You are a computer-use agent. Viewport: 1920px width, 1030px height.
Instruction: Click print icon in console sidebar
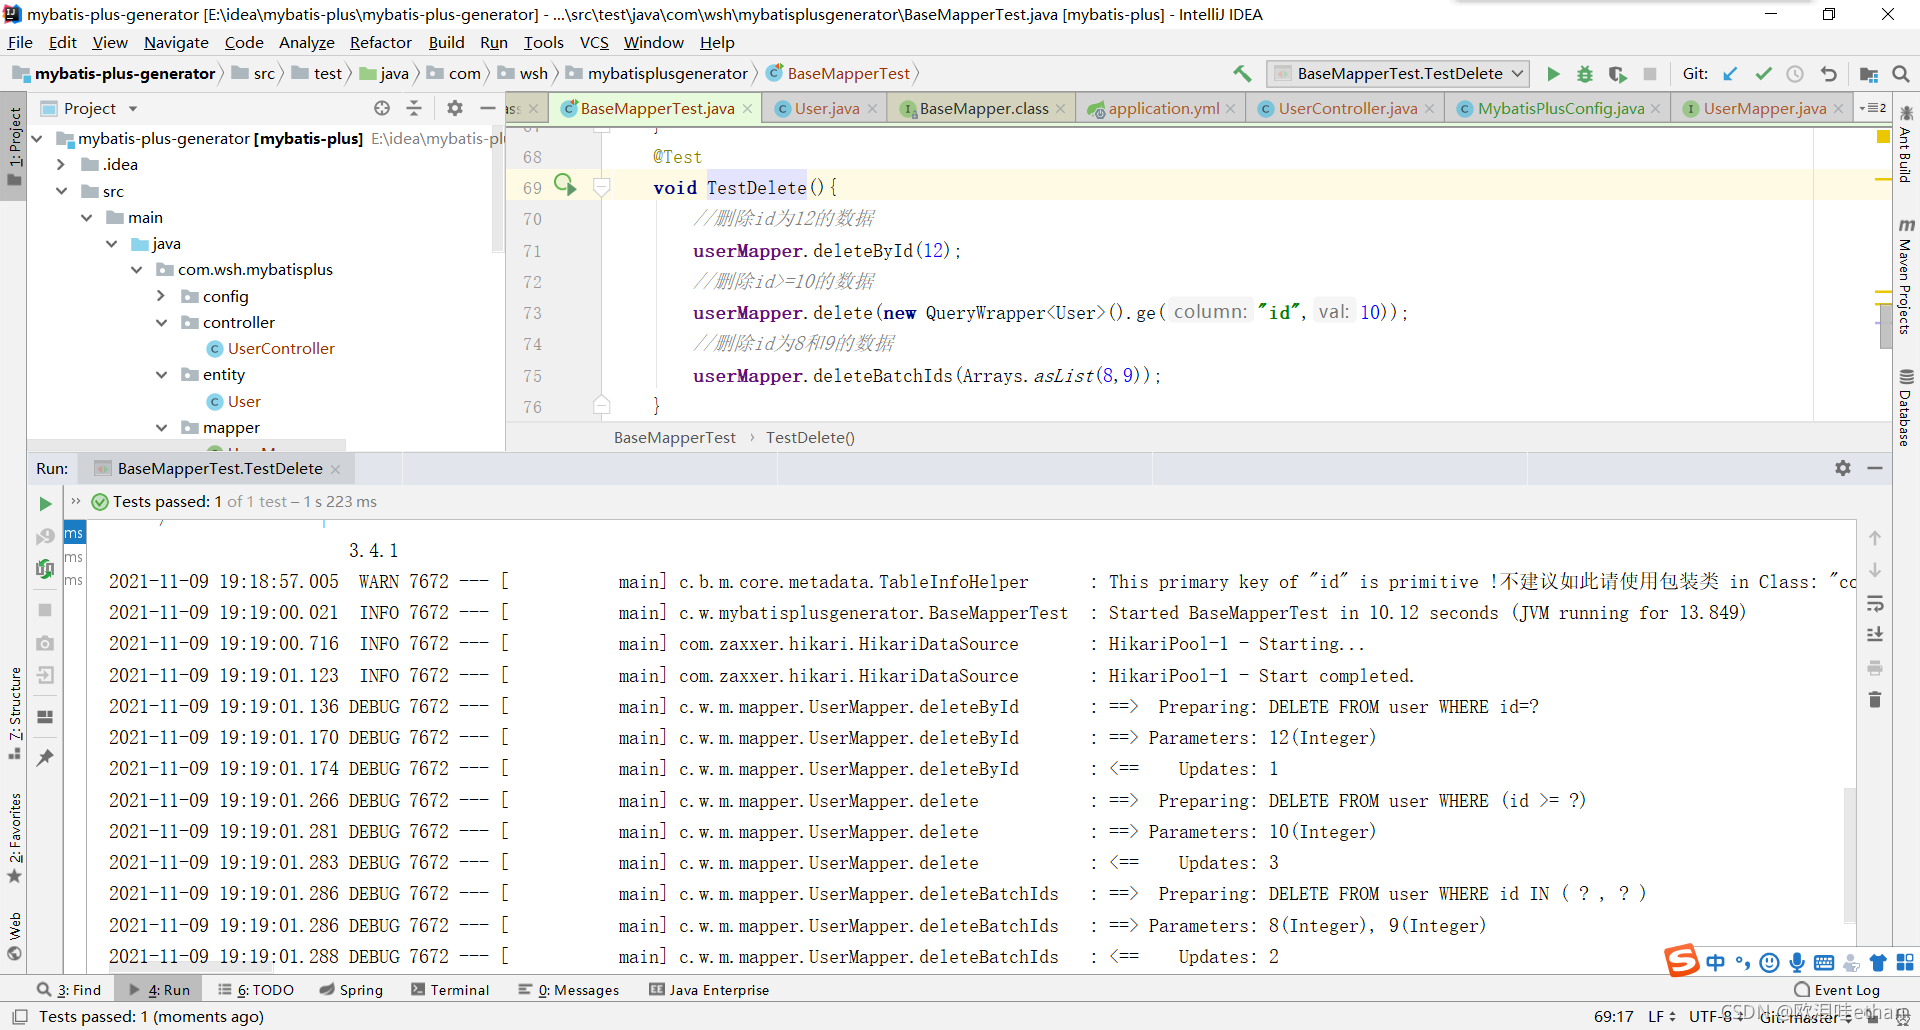1875,667
